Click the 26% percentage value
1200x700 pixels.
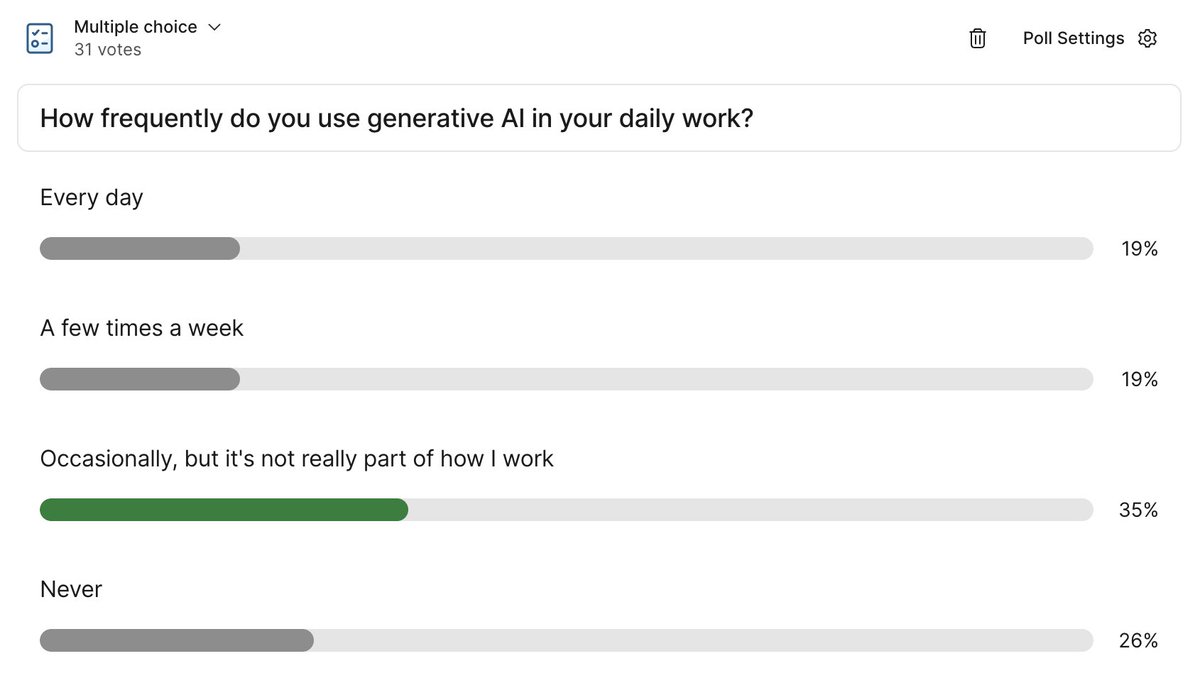[x=1139, y=640]
